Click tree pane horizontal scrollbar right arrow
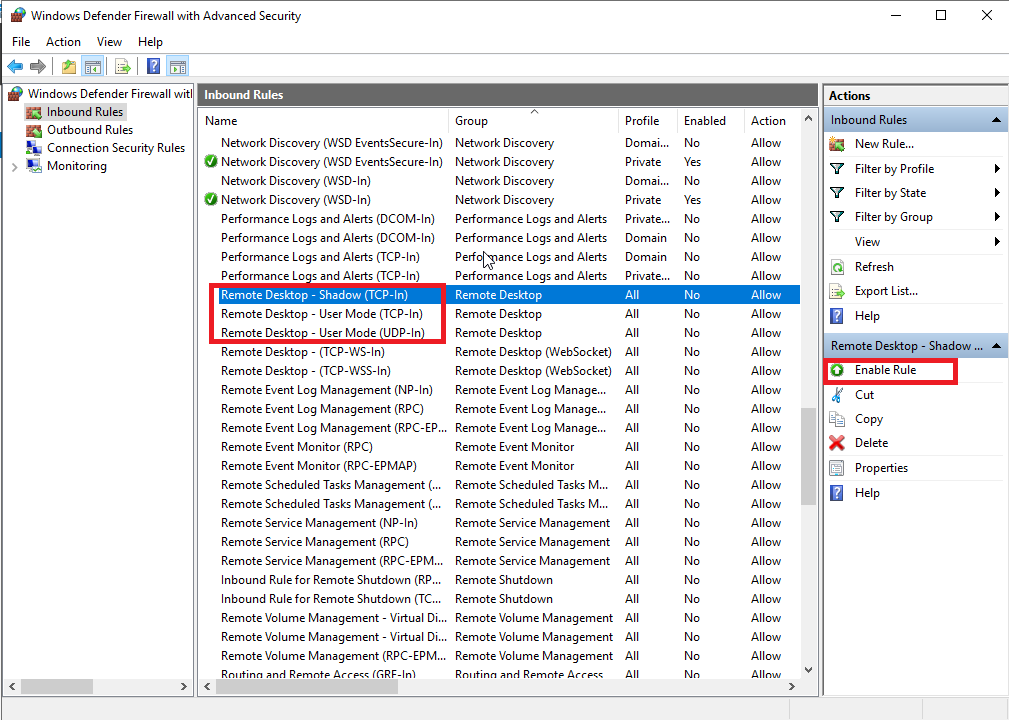Viewport: 1009px width, 720px height. (x=183, y=687)
